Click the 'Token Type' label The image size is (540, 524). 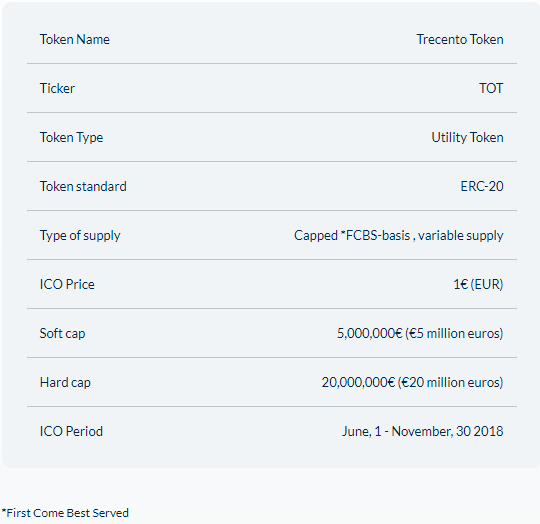click(72, 138)
